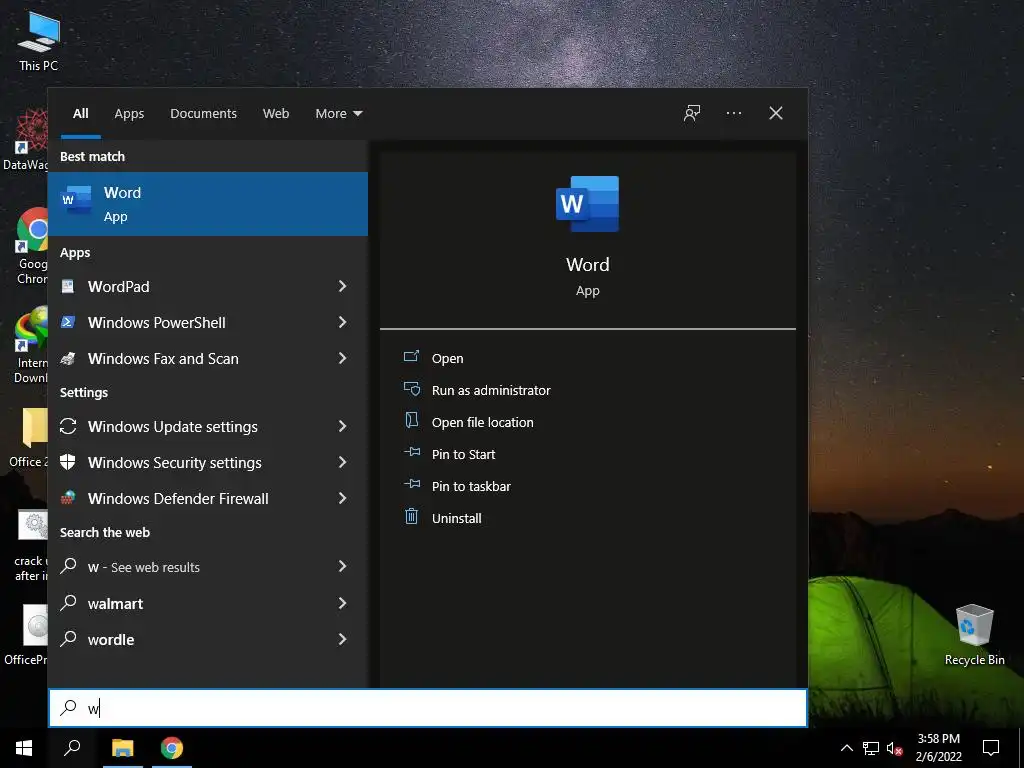This screenshot has height=768, width=1024.
Task: Open the Windows Update settings icon
Action: click(x=68, y=426)
